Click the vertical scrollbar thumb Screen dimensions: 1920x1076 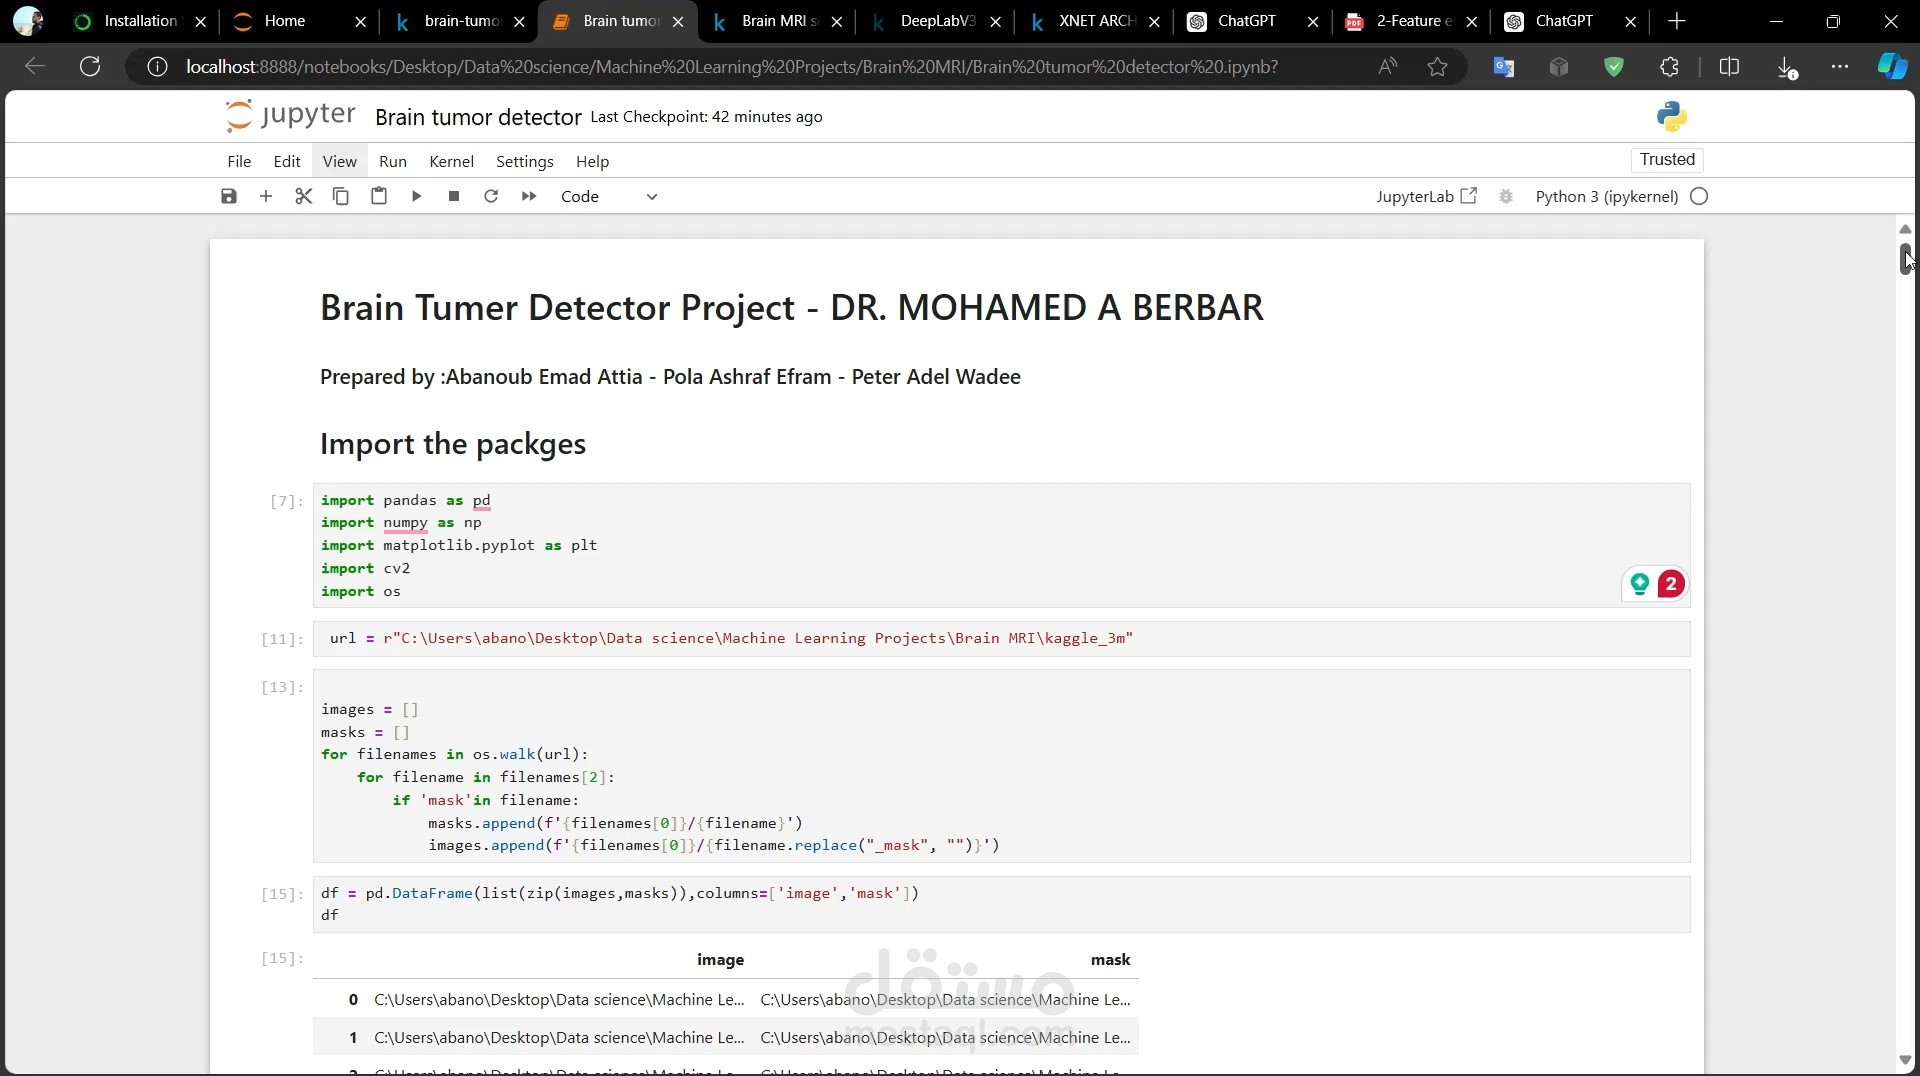(x=1905, y=258)
